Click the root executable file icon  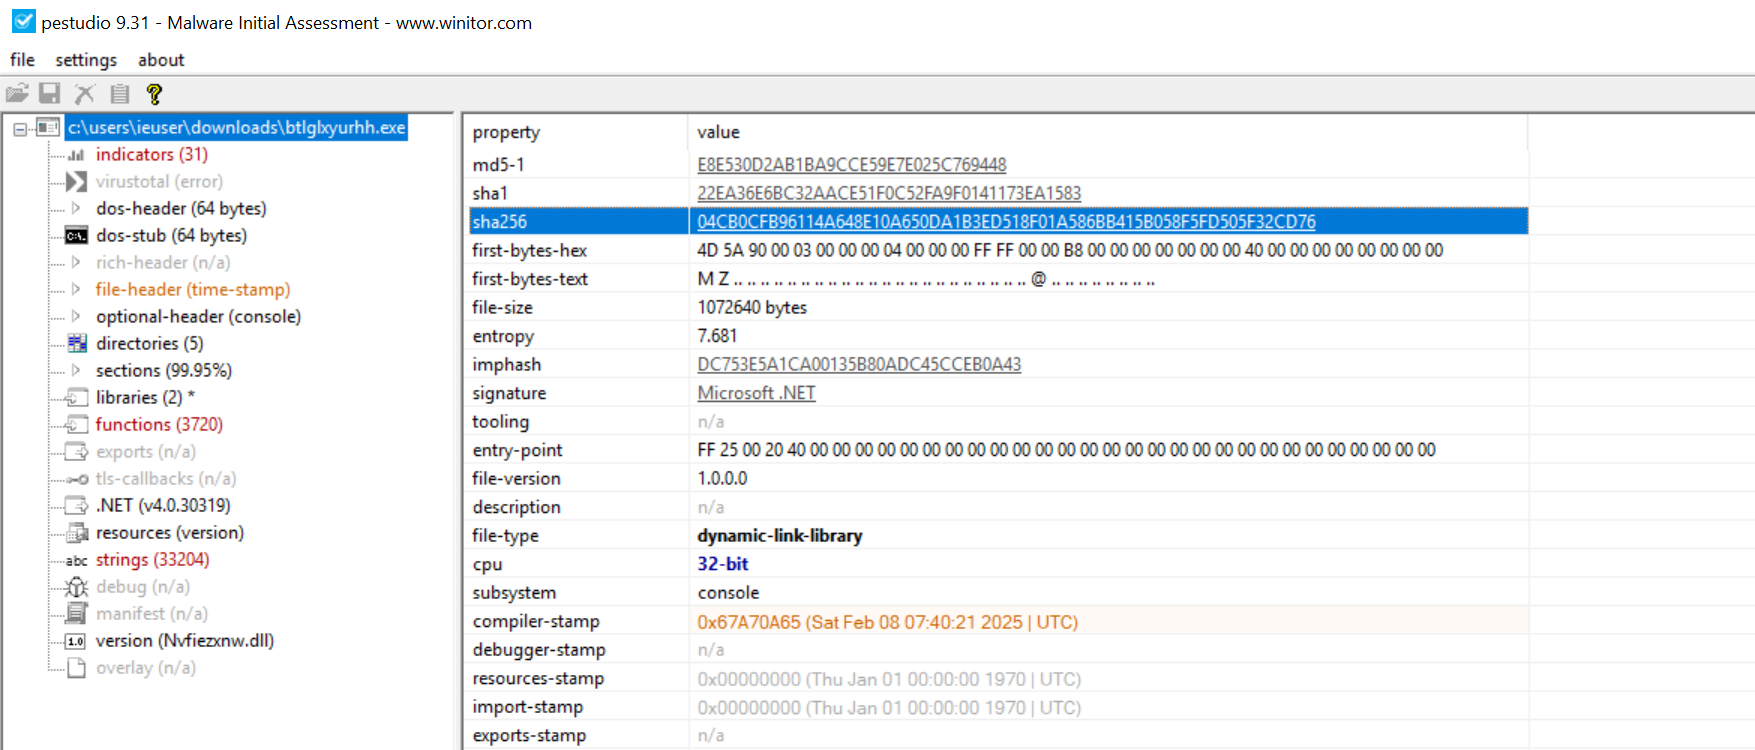(48, 127)
